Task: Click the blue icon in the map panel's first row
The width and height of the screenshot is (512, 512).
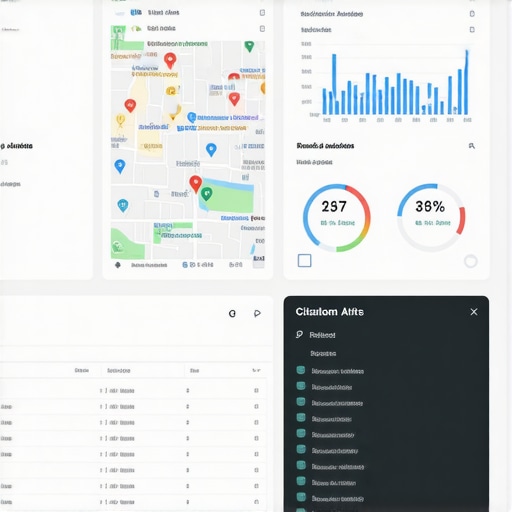Action: [136, 13]
